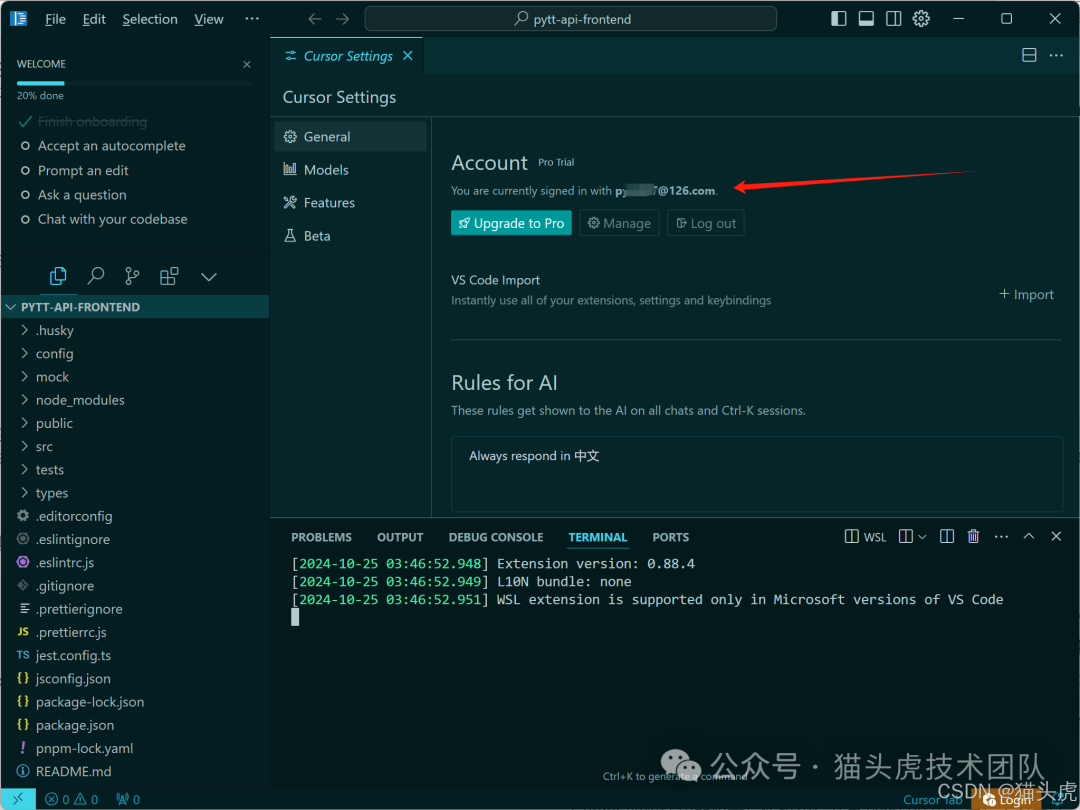Open the pnpm-lock.yaml file
This screenshot has height=810, width=1080.
click(135, 749)
